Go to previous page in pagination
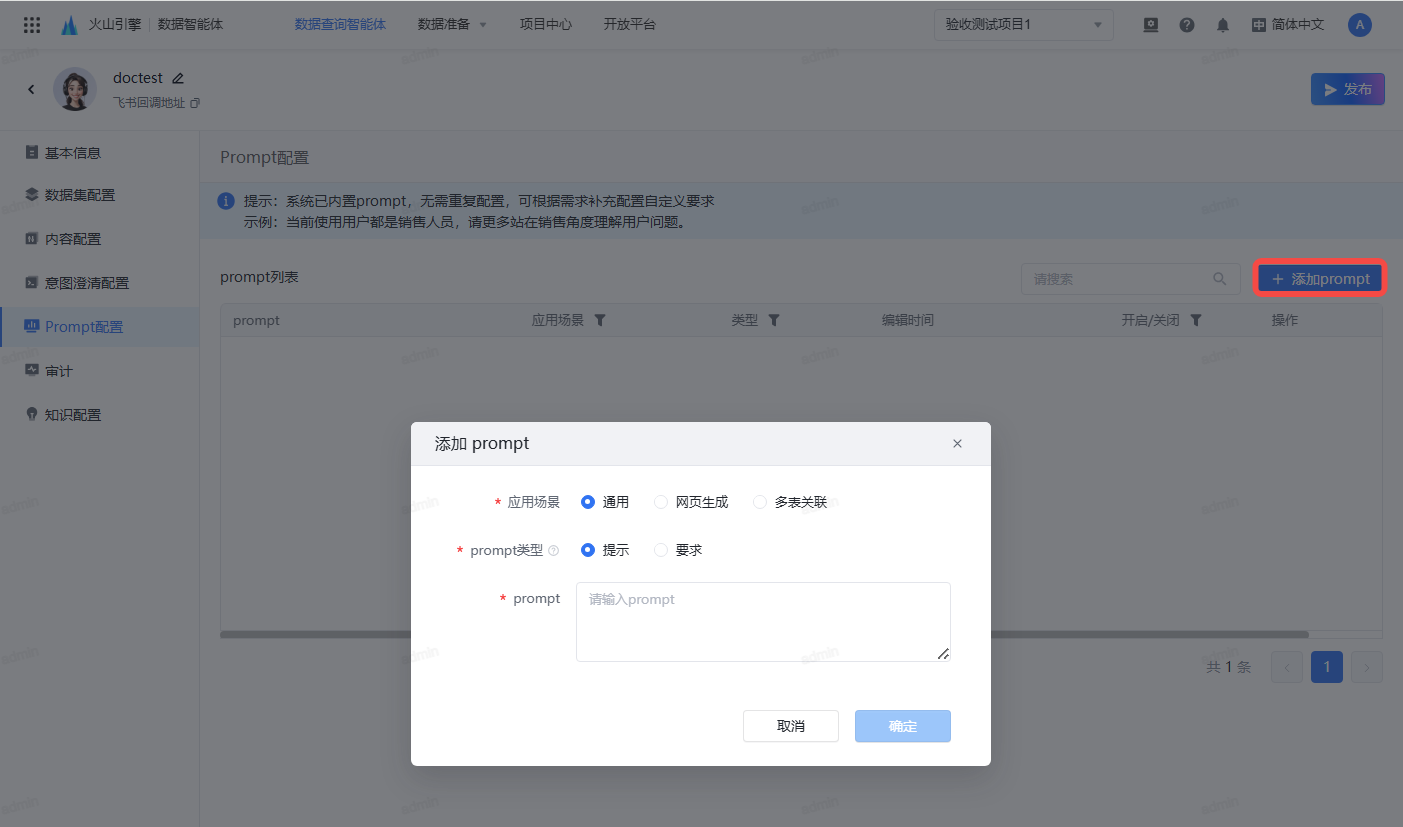 [1287, 667]
